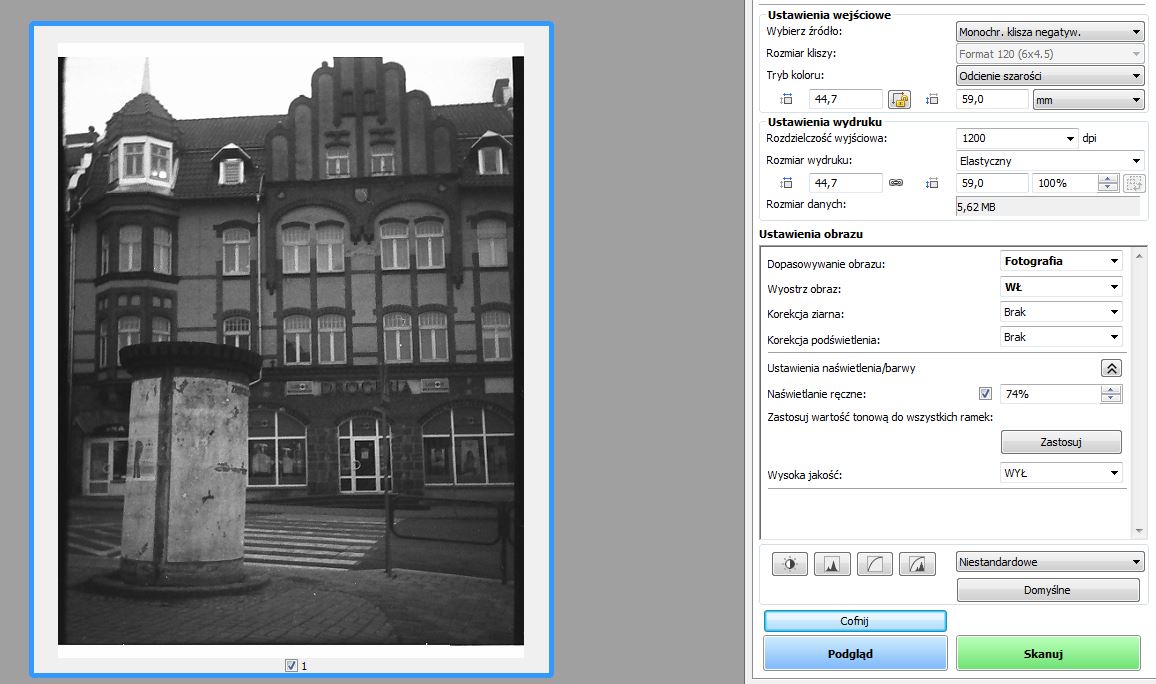The height and width of the screenshot is (684, 1156).
Task: Click the Zastosuj button
Action: 1060,441
